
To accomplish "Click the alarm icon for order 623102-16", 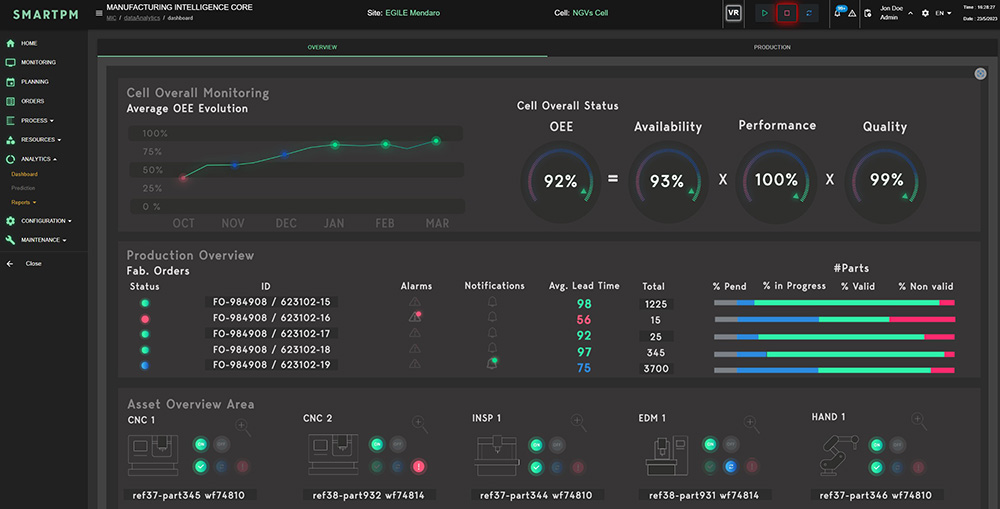I will pyautogui.click(x=416, y=317).
